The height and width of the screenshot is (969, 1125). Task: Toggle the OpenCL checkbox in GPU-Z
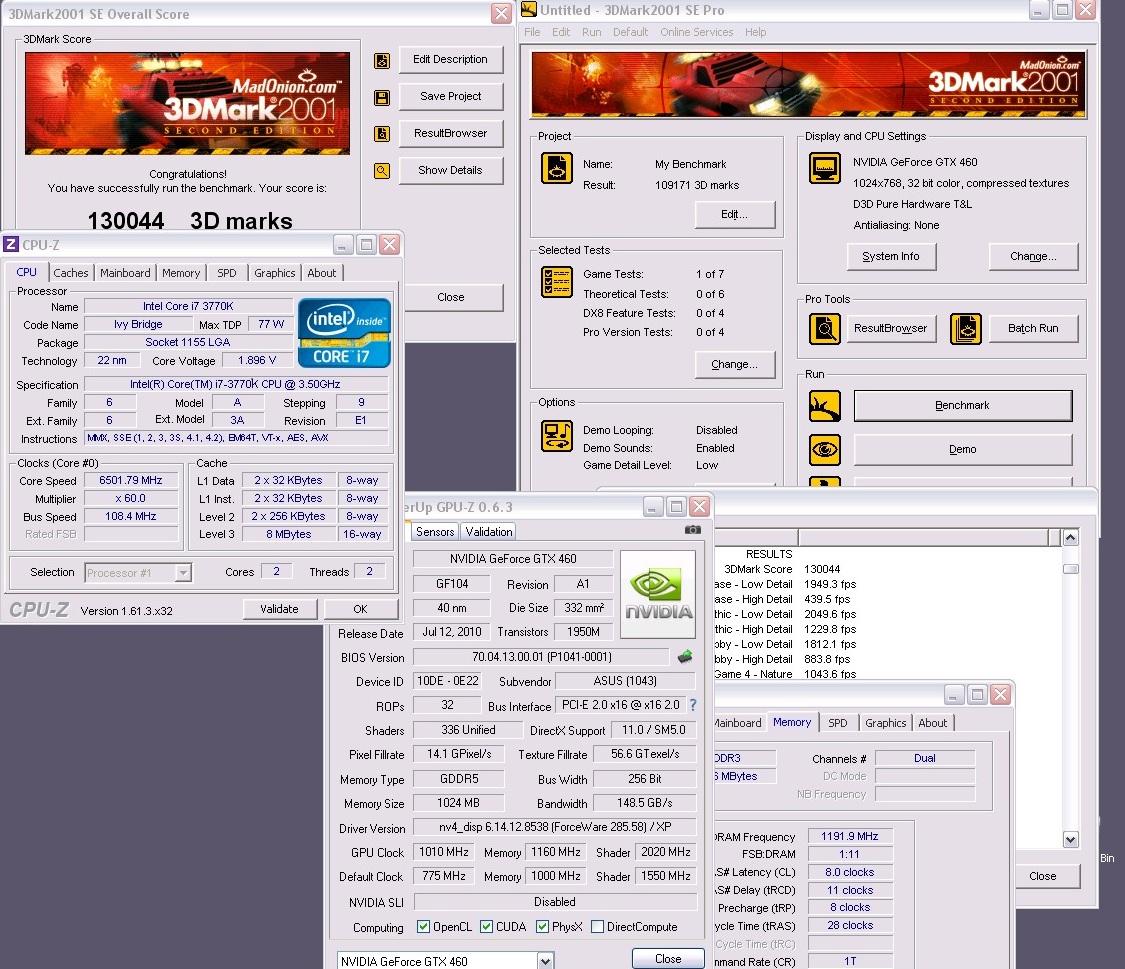(x=423, y=927)
